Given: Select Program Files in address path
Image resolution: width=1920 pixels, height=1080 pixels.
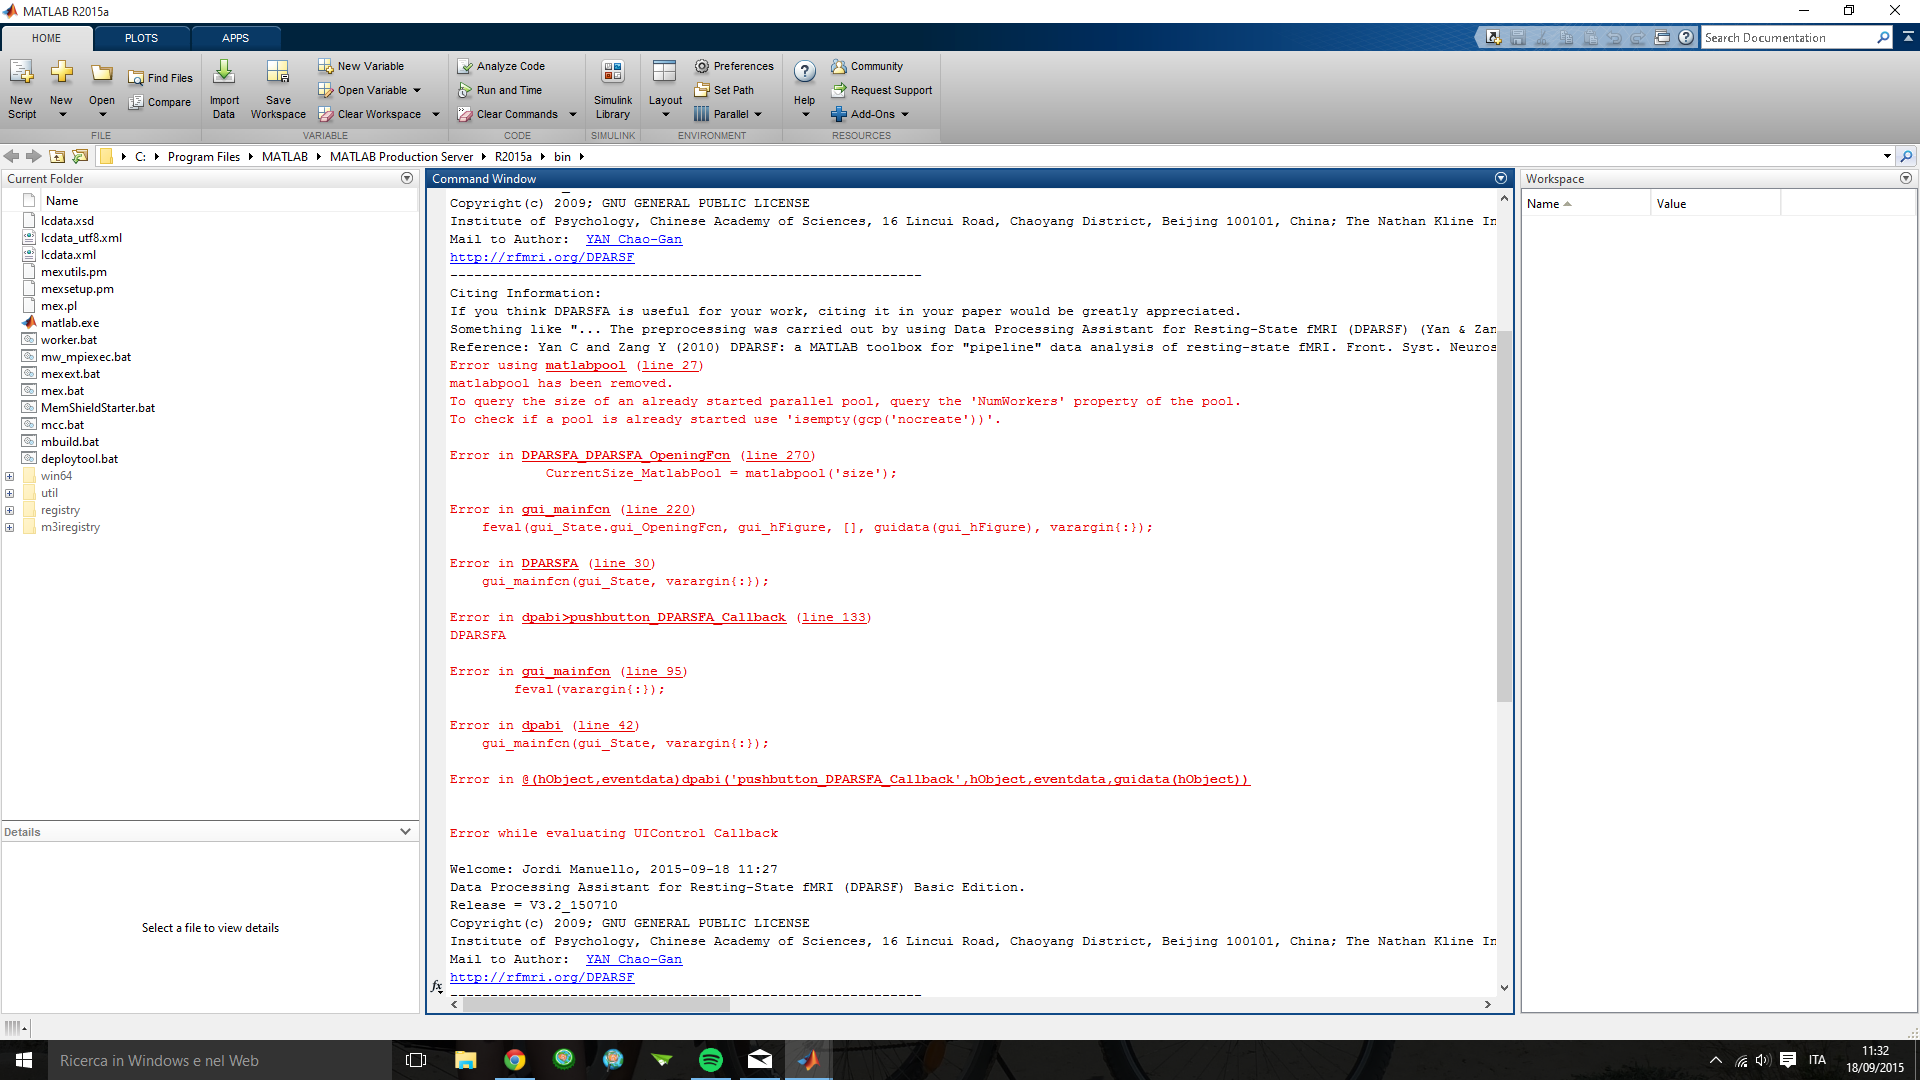Looking at the screenshot, I should point(204,157).
